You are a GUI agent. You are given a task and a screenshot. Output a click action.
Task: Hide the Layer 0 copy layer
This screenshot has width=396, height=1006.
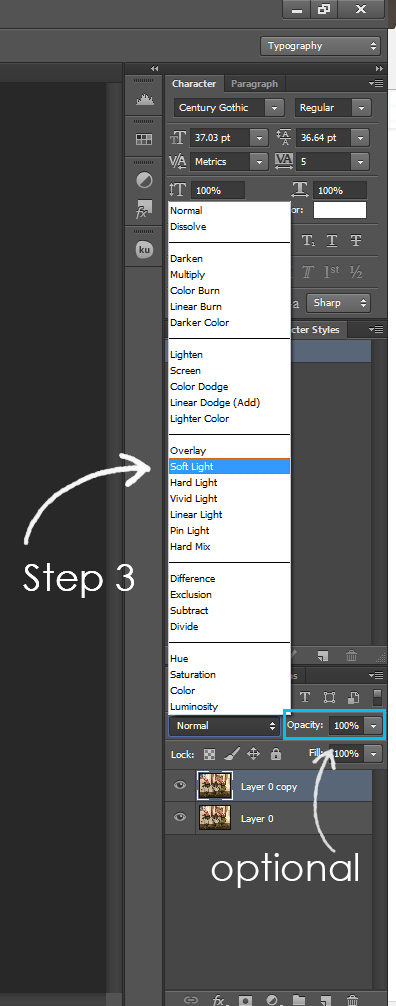coord(180,785)
